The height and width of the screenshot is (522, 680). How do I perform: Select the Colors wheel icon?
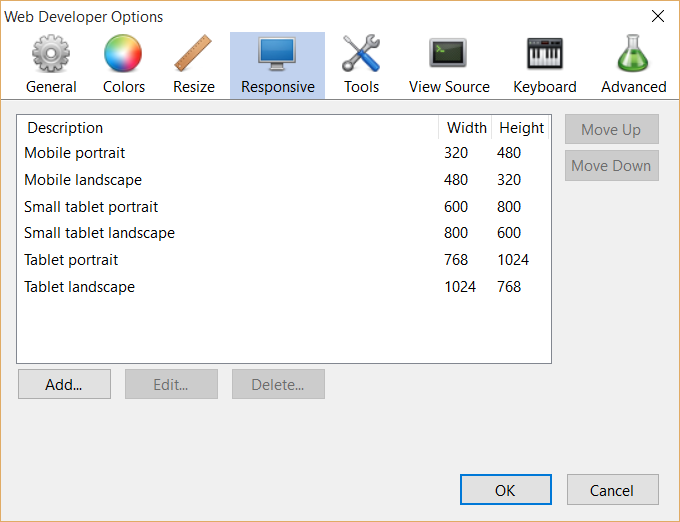click(x=123, y=53)
